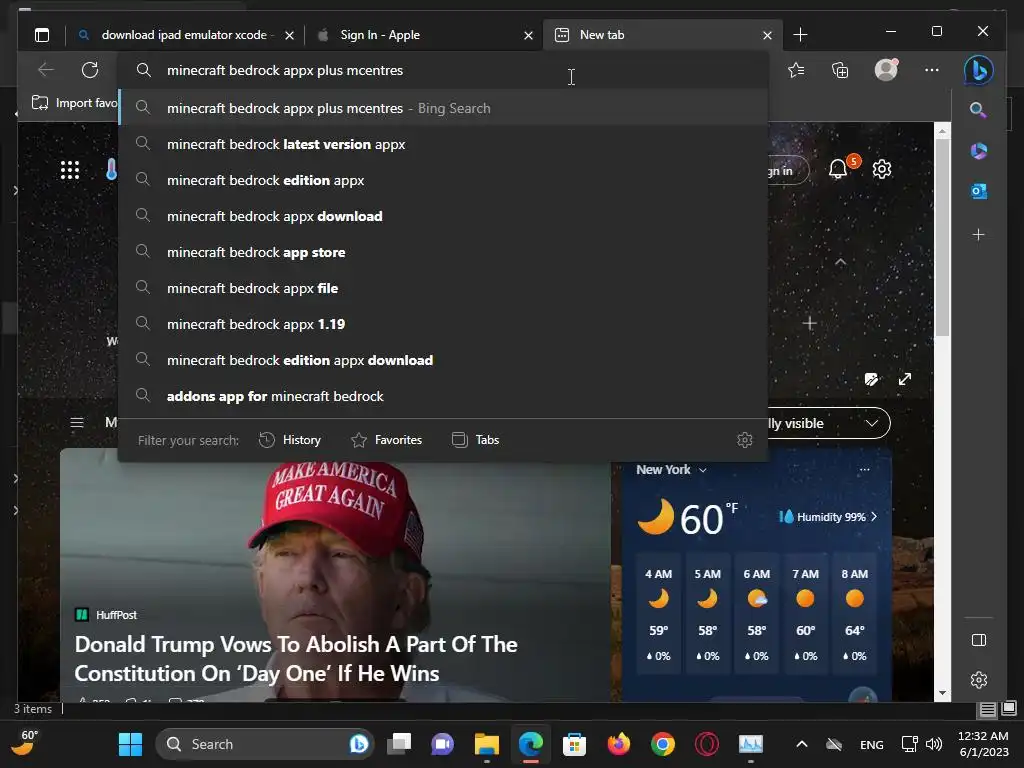The width and height of the screenshot is (1024, 768).
Task: Add a quick link with plus tile
Action: (x=809, y=323)
